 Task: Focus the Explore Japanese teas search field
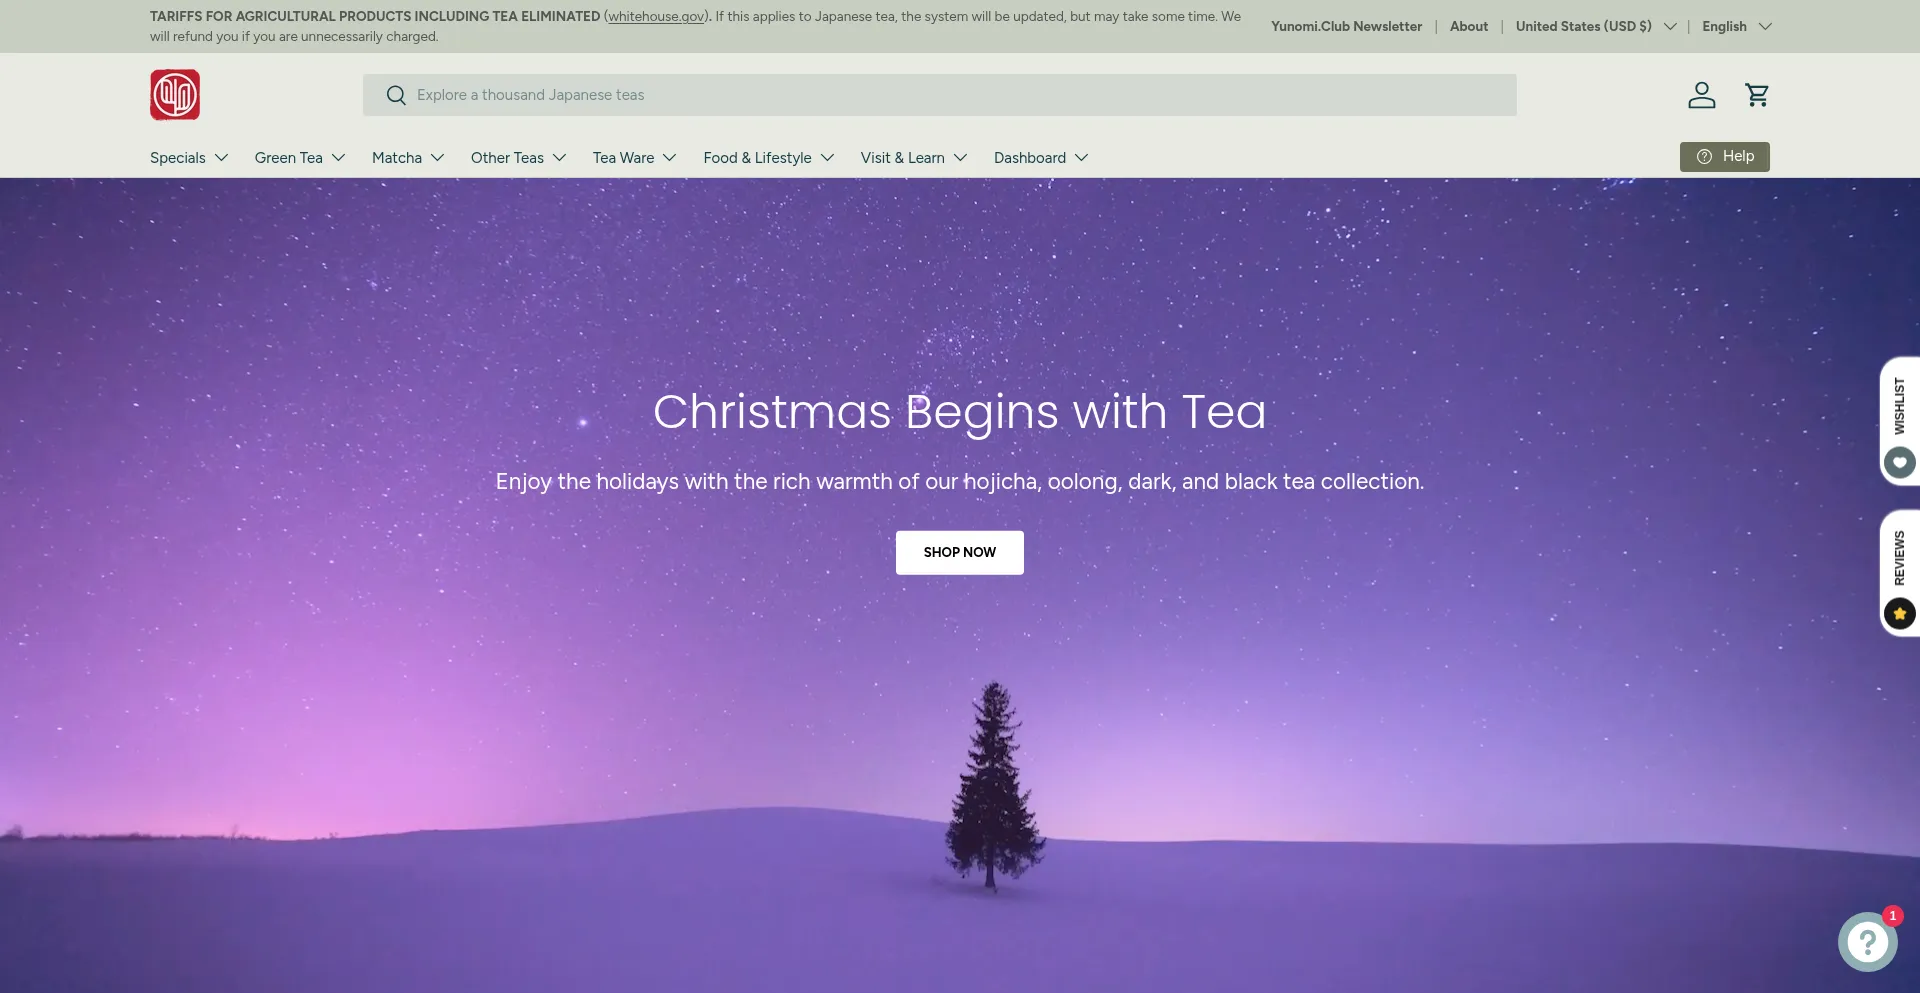tap(940, 95)
